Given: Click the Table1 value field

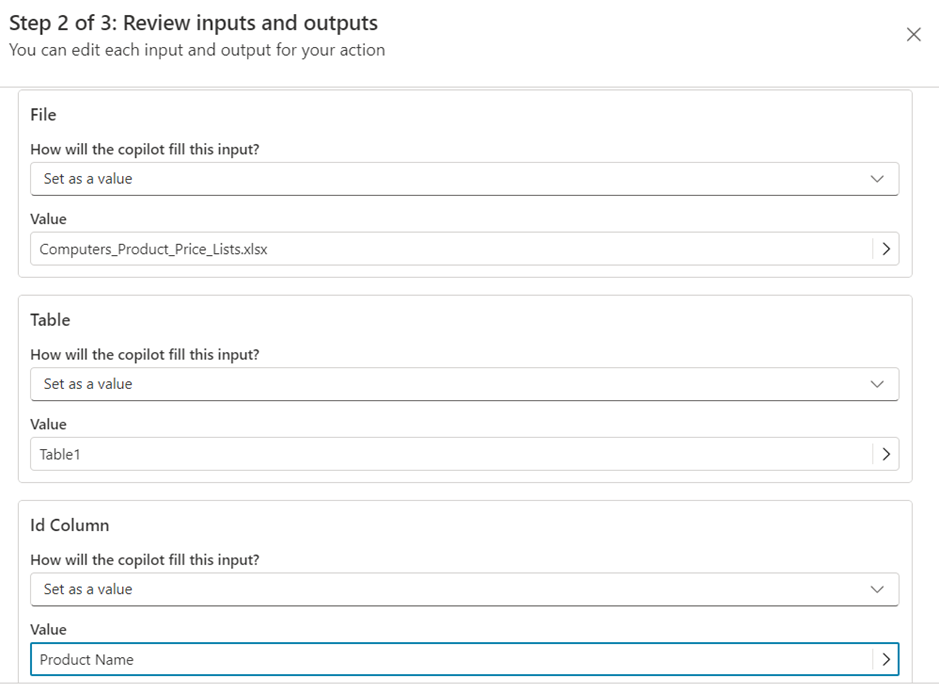Looking at the screenshot, I should point(450,454).
